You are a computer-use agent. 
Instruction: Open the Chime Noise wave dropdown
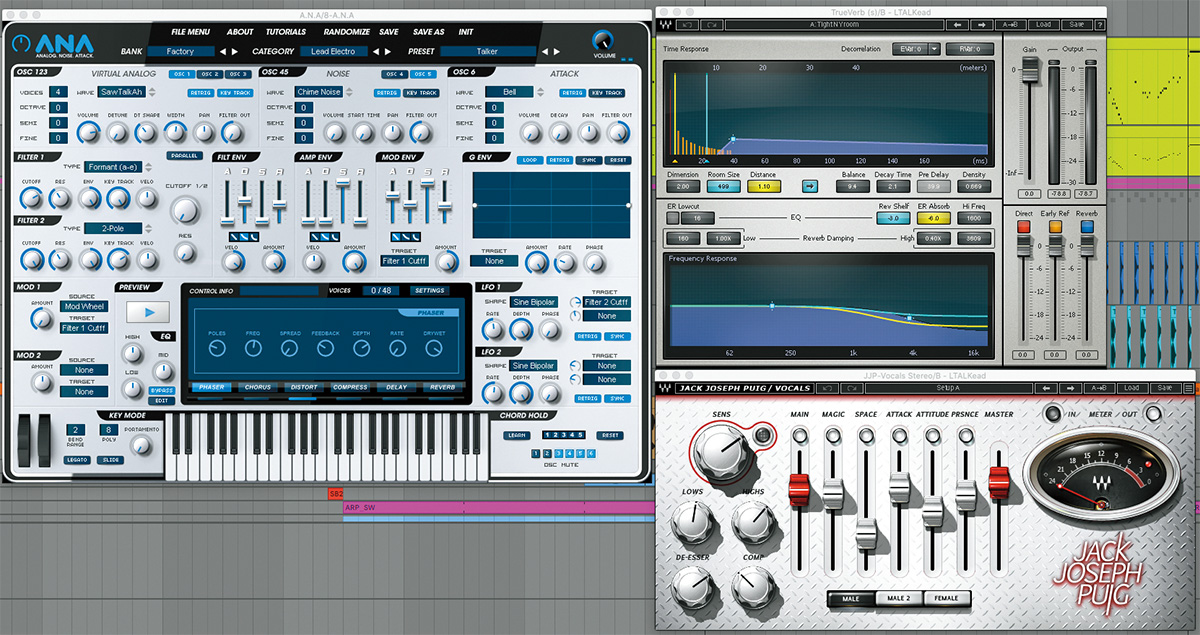(x=319, y=92)
